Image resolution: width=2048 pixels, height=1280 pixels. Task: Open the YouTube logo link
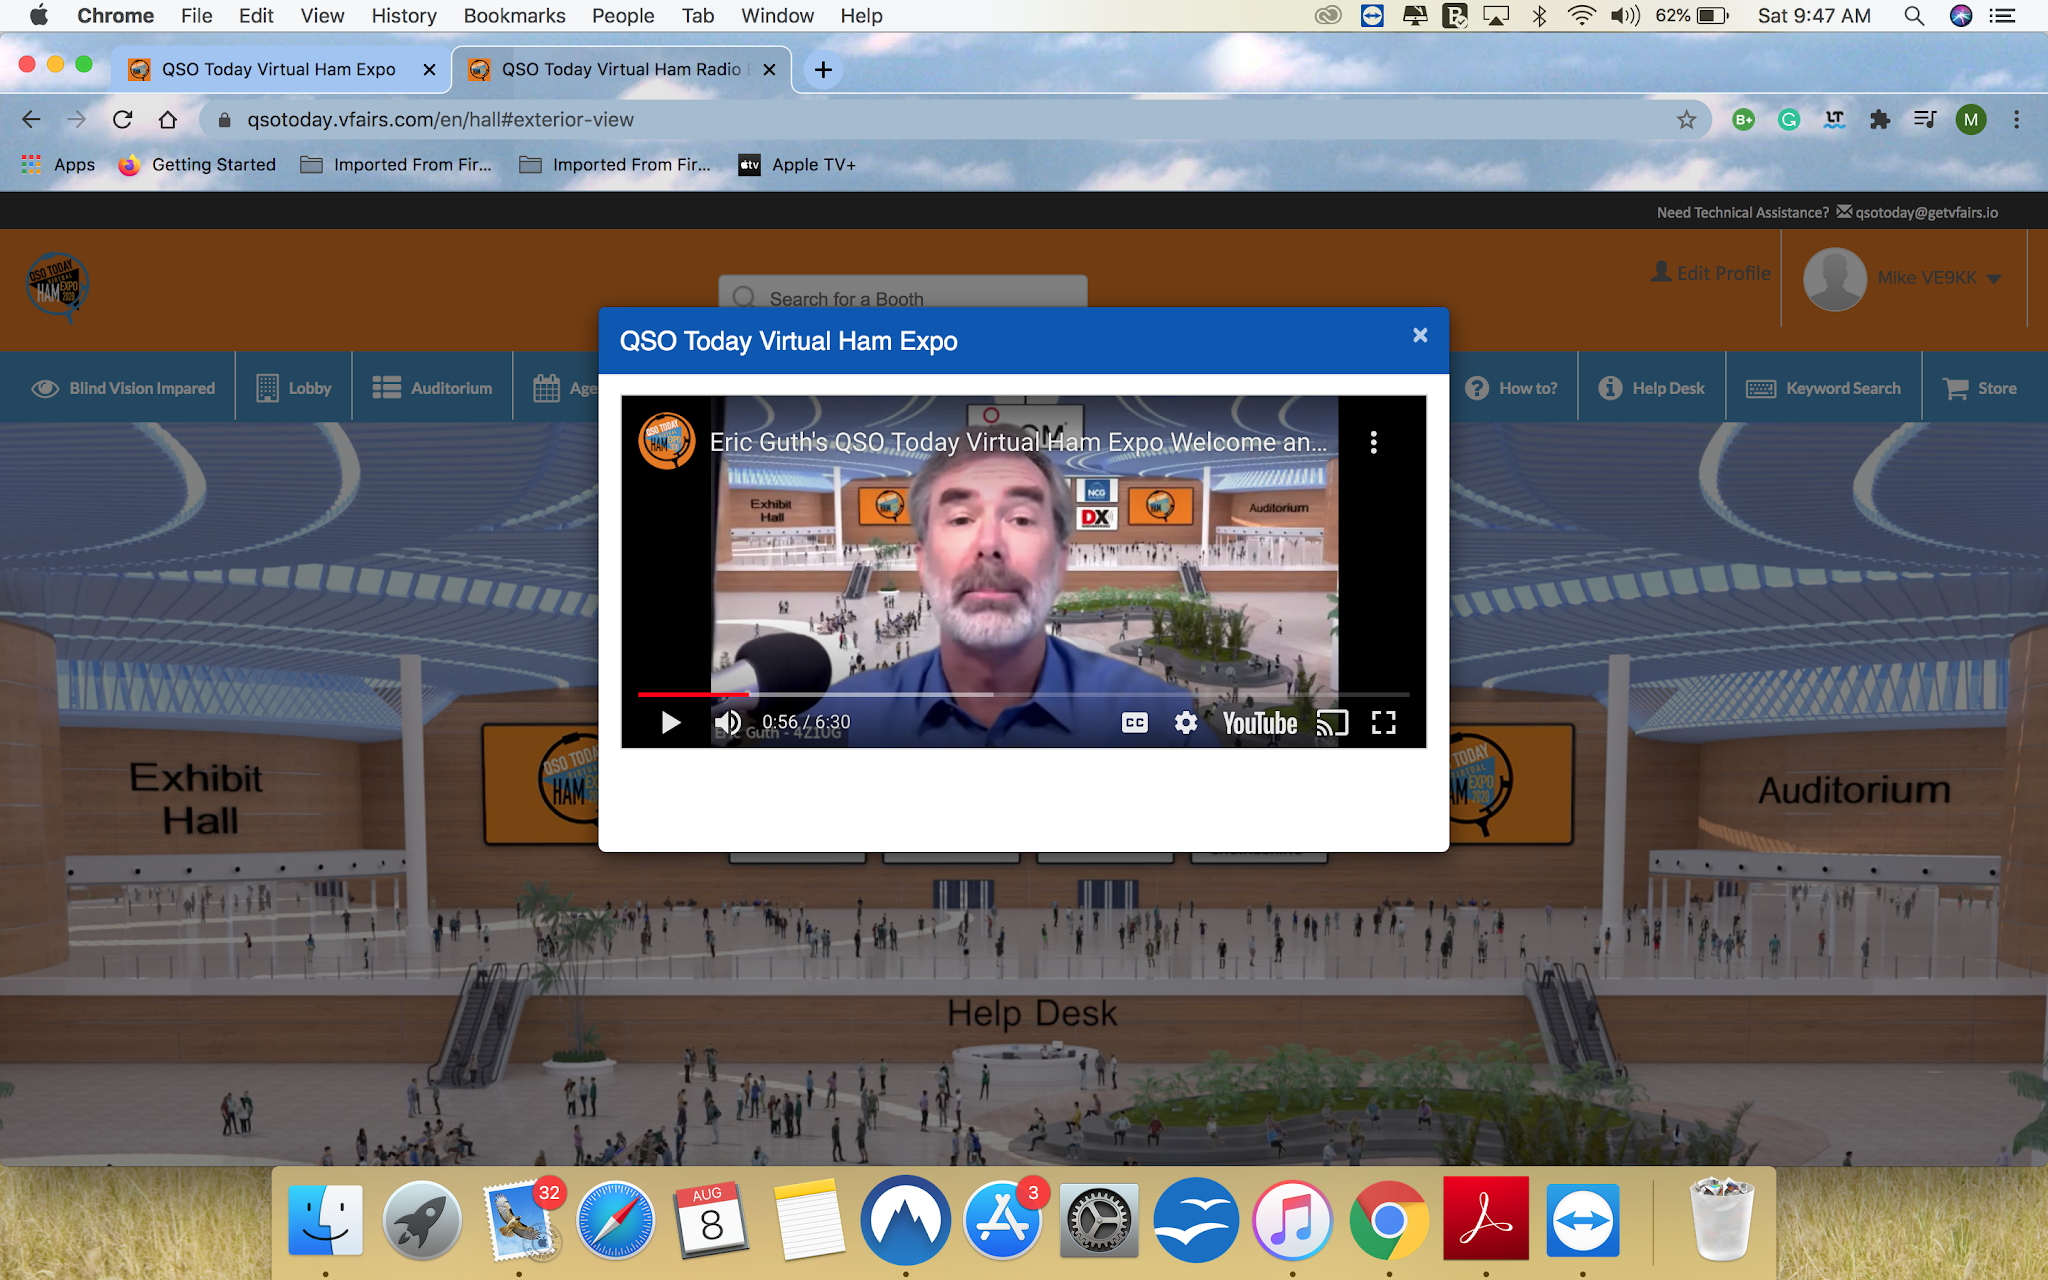pos(1259,722)
